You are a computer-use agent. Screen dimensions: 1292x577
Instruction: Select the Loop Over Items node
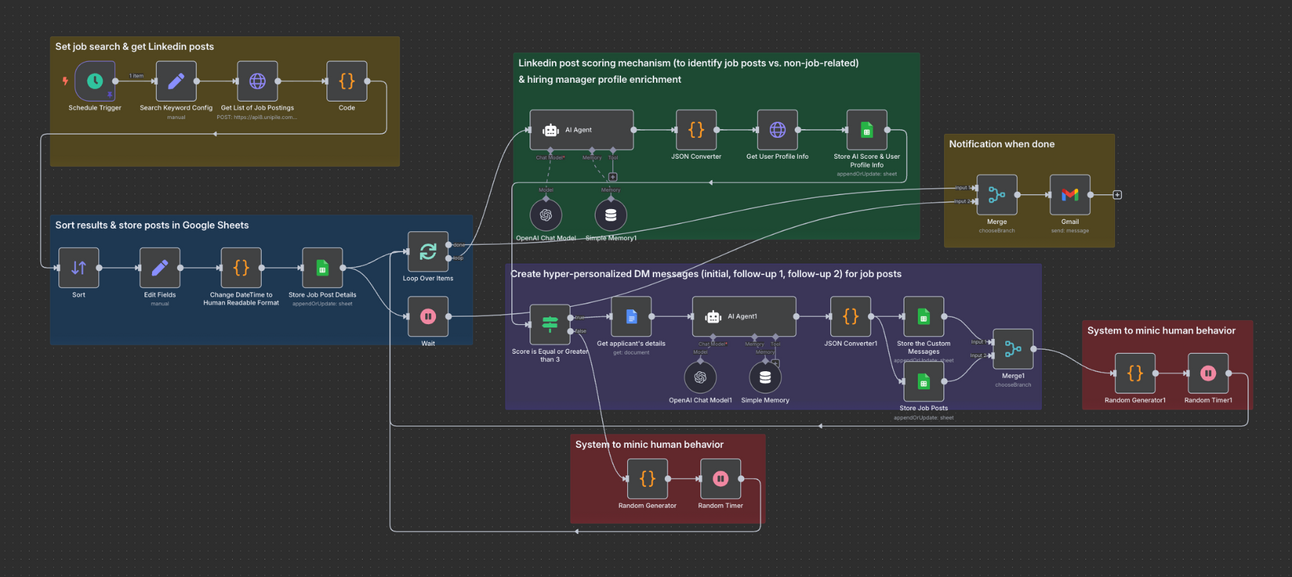pos(428,252)
